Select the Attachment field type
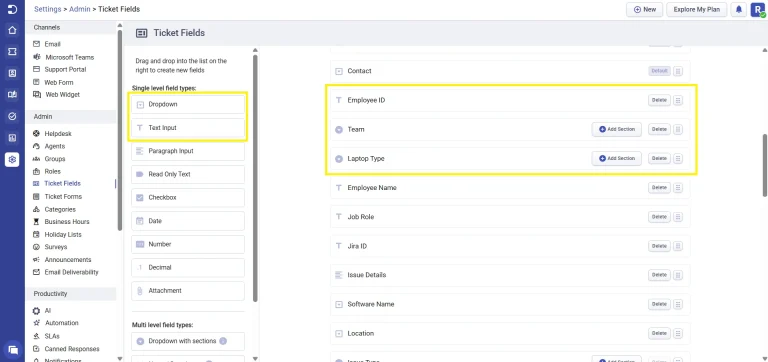 click(x=188, y=291)
